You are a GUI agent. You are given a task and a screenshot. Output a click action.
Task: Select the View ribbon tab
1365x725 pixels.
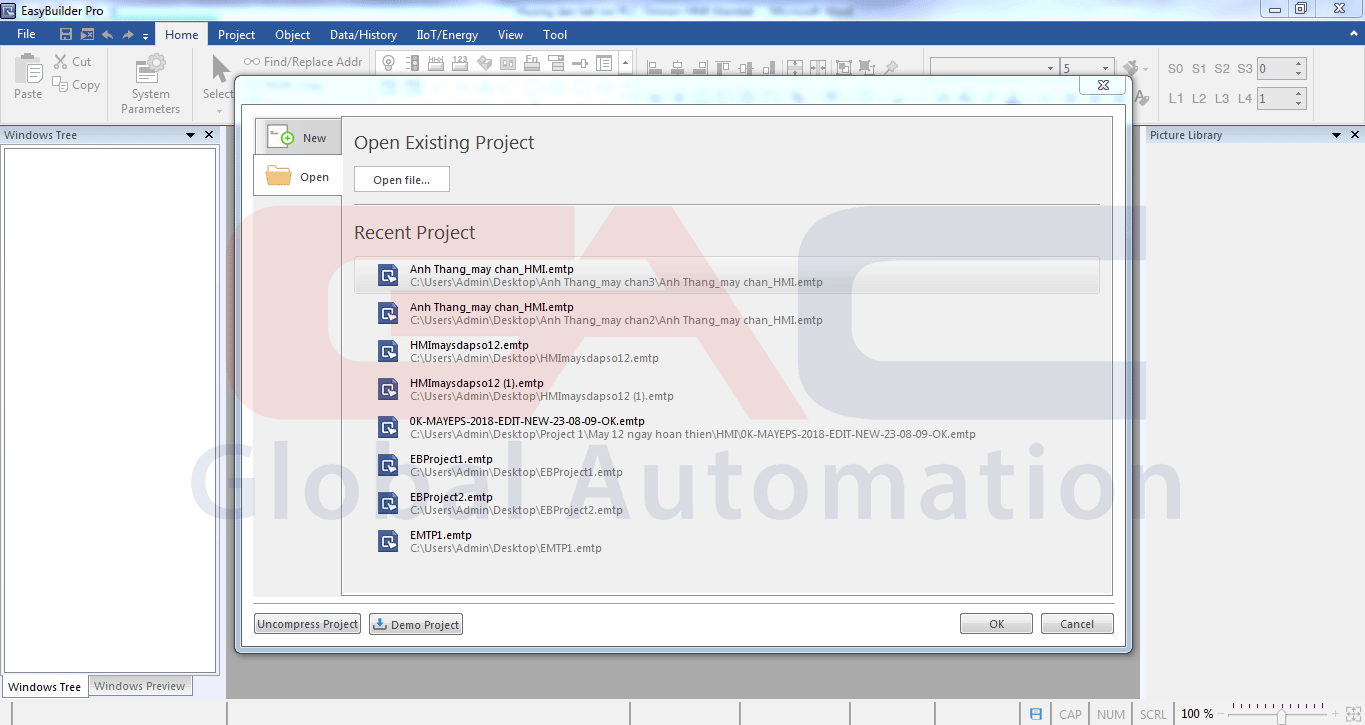[510, 35]
